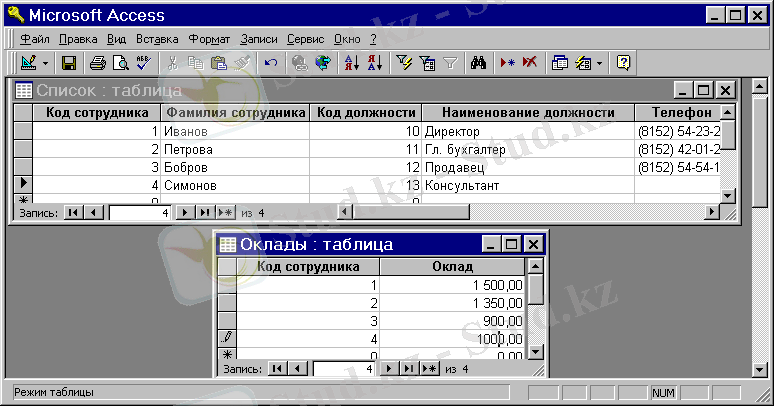Go to next record in Список navigator
774x406 pixels.
tap(185, 213)
